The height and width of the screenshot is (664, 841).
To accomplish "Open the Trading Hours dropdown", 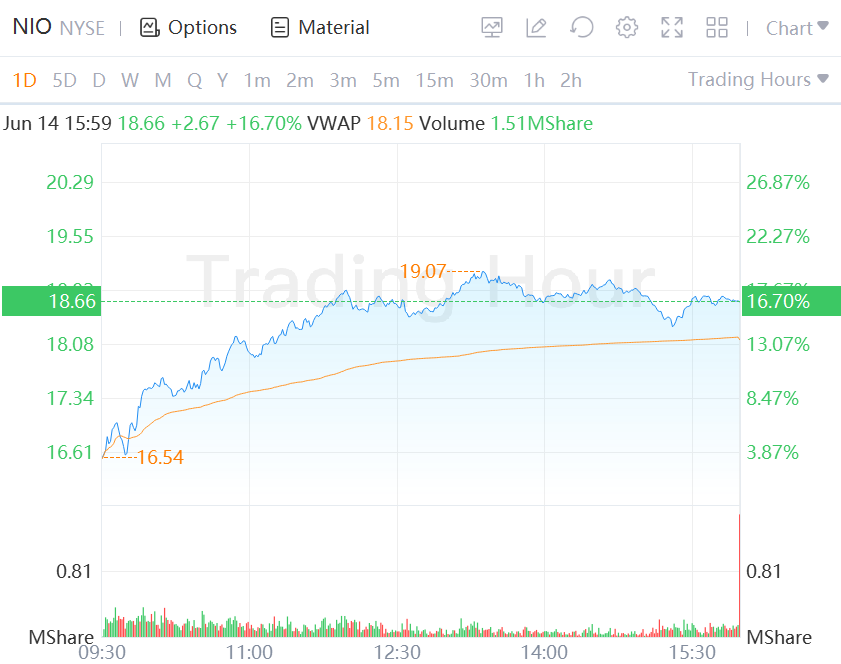I will tap(758, 80).
